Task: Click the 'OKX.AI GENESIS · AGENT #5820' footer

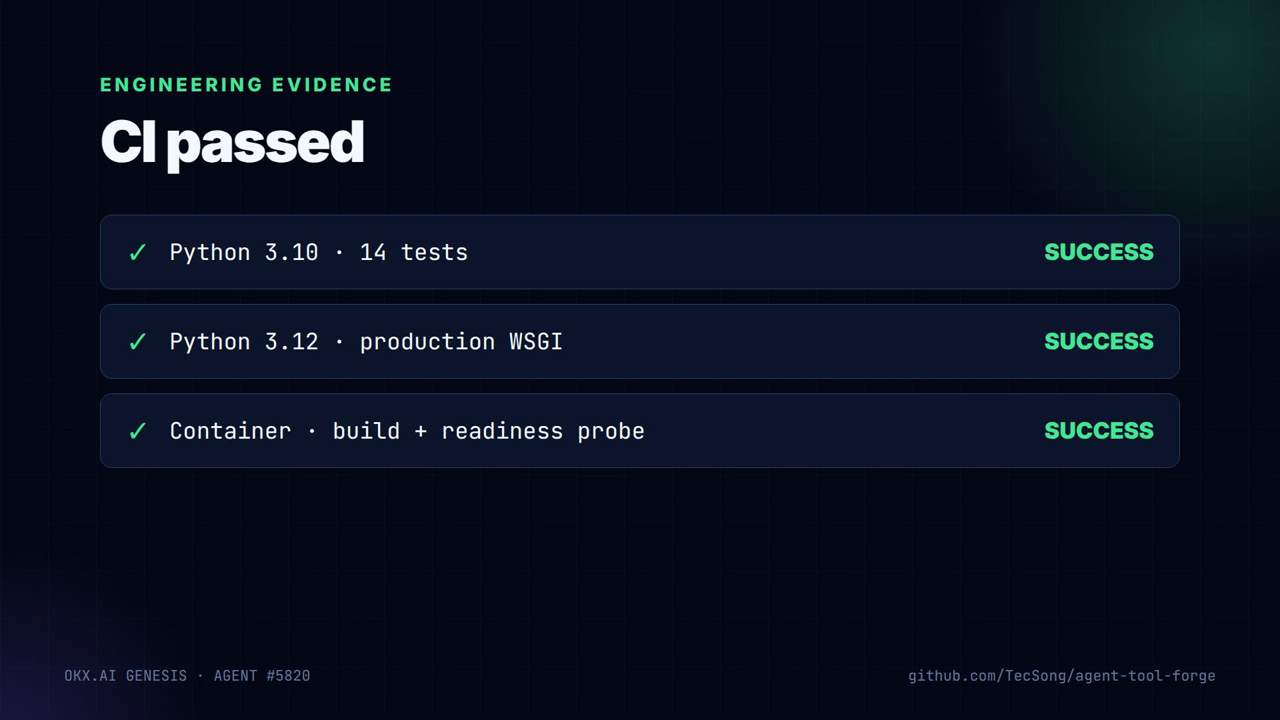Action: tap(187, 676)
